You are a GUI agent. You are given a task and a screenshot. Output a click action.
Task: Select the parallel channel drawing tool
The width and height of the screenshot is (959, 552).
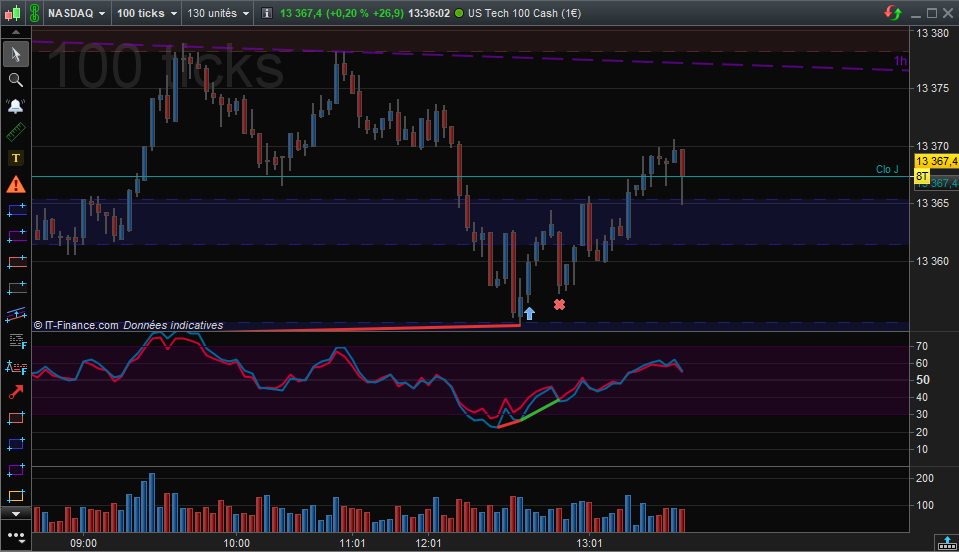pos(17,314)
